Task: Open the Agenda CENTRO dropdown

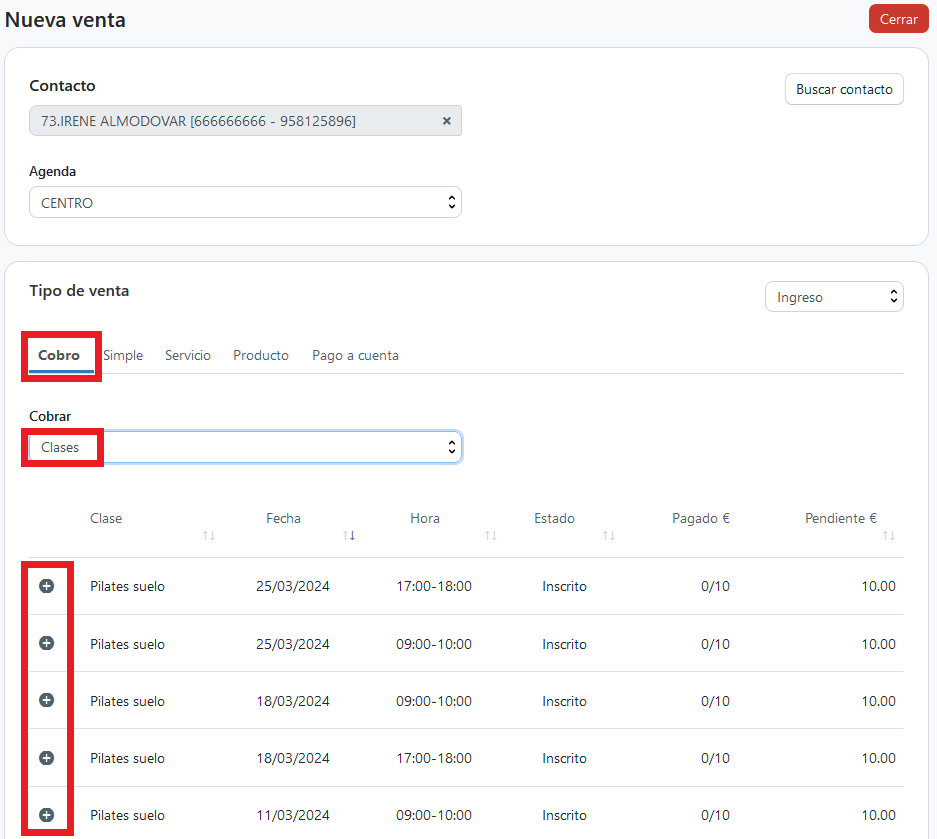Action: tap(245, 203)
